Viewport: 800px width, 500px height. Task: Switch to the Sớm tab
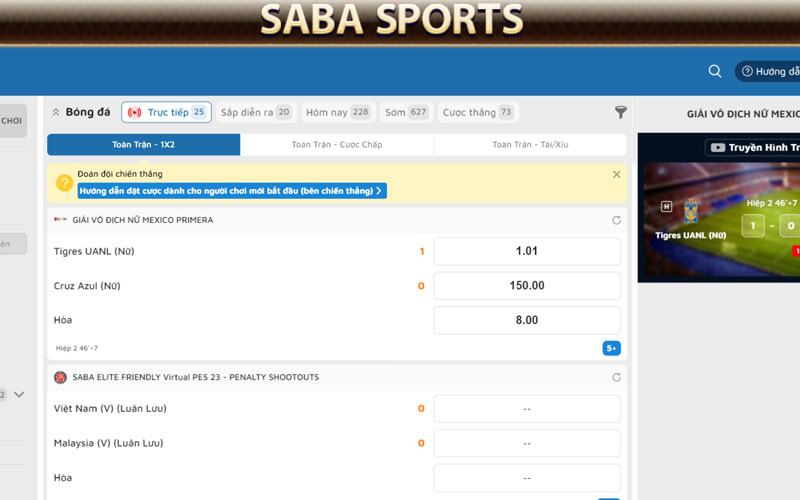[x=406, y=112]
